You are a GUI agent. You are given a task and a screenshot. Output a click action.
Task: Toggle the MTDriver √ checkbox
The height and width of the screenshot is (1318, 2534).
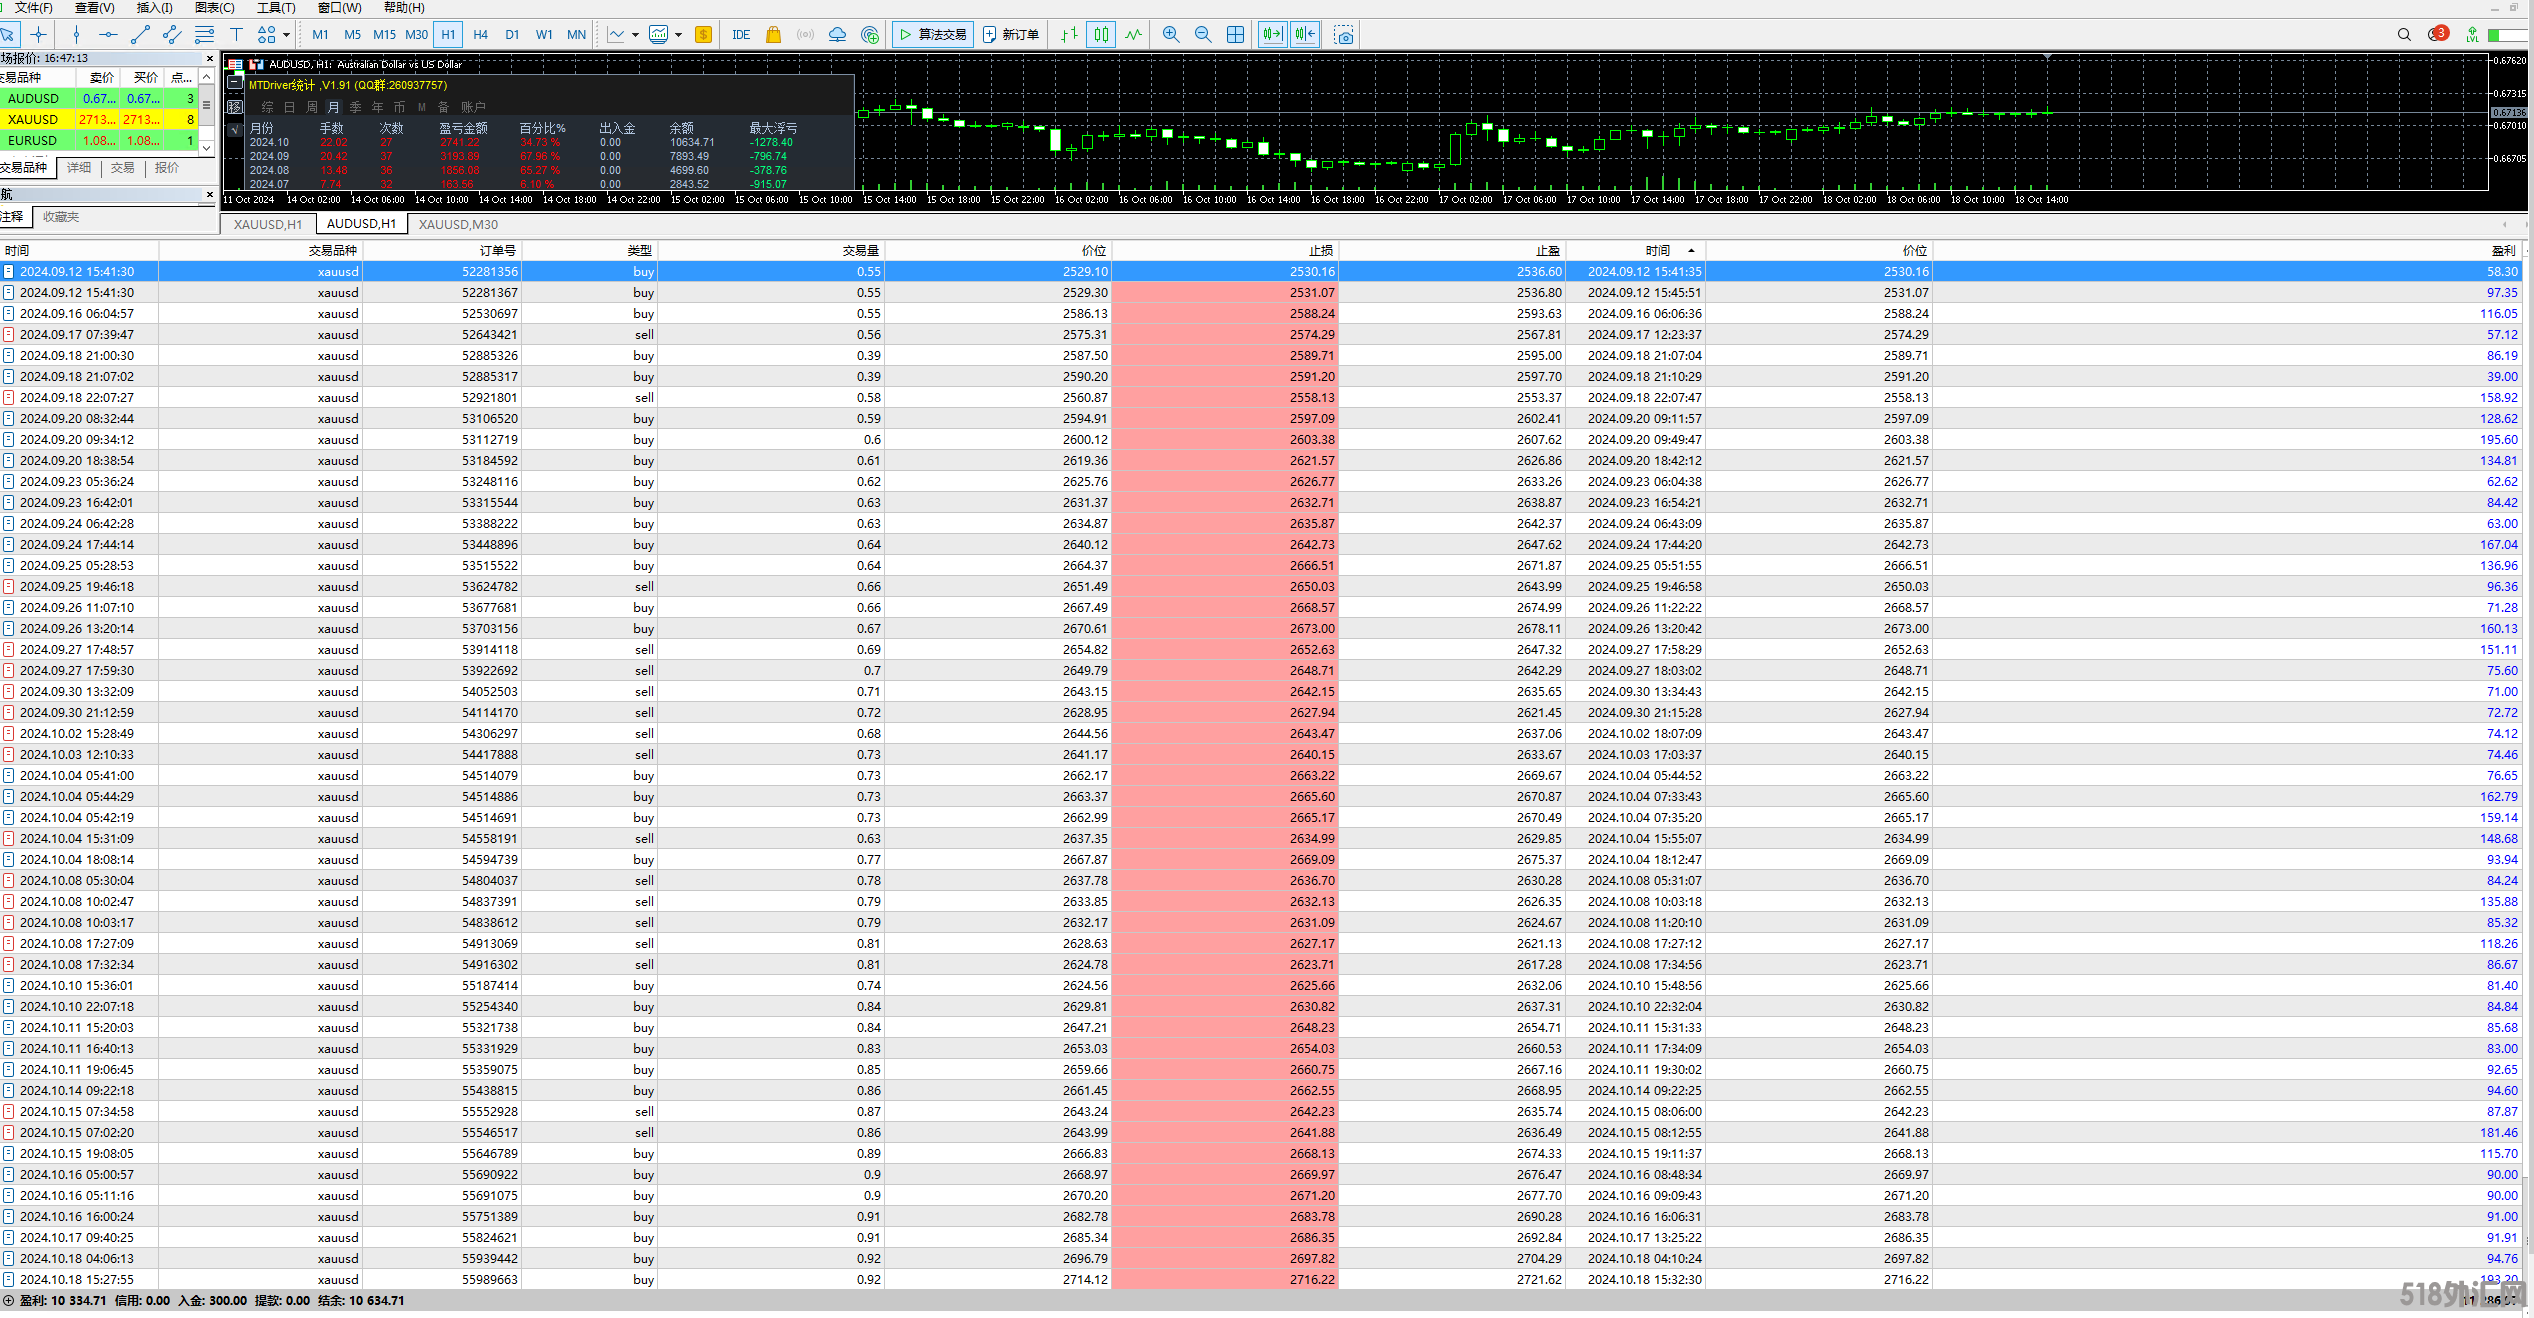235,129
